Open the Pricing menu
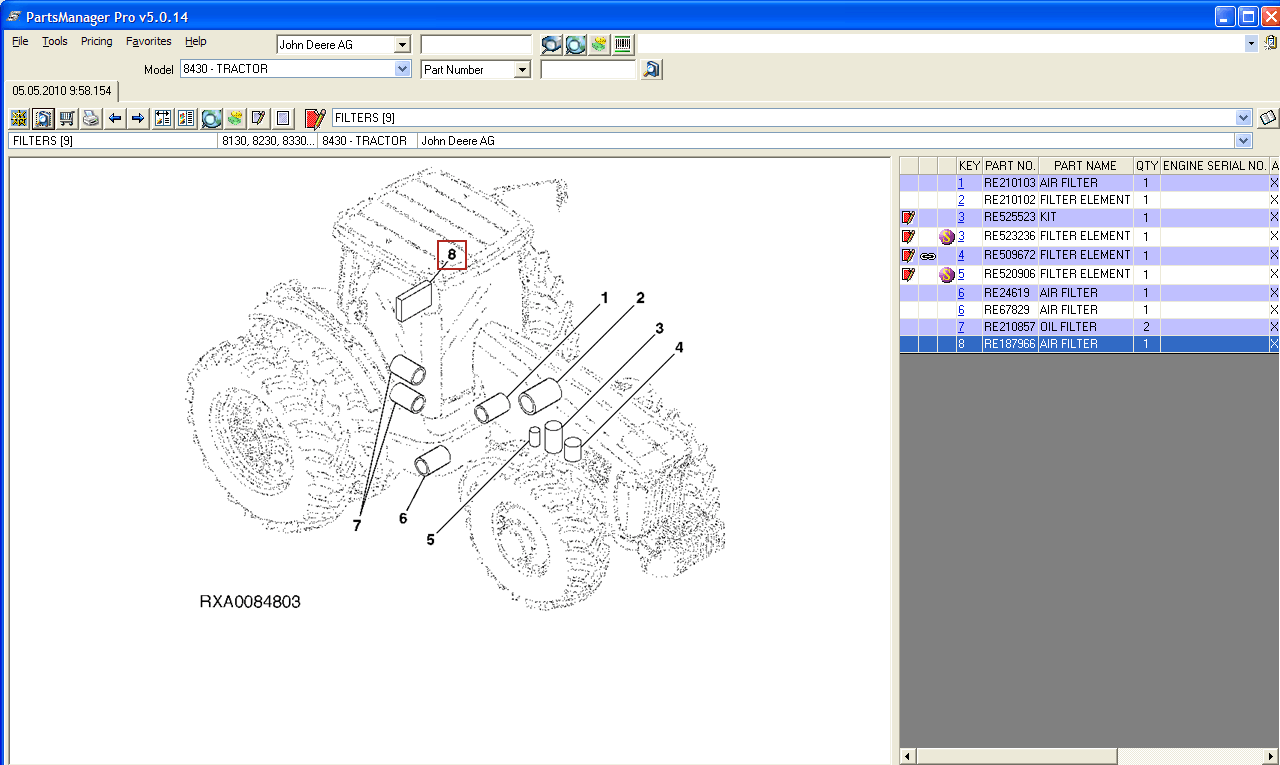 96,41
